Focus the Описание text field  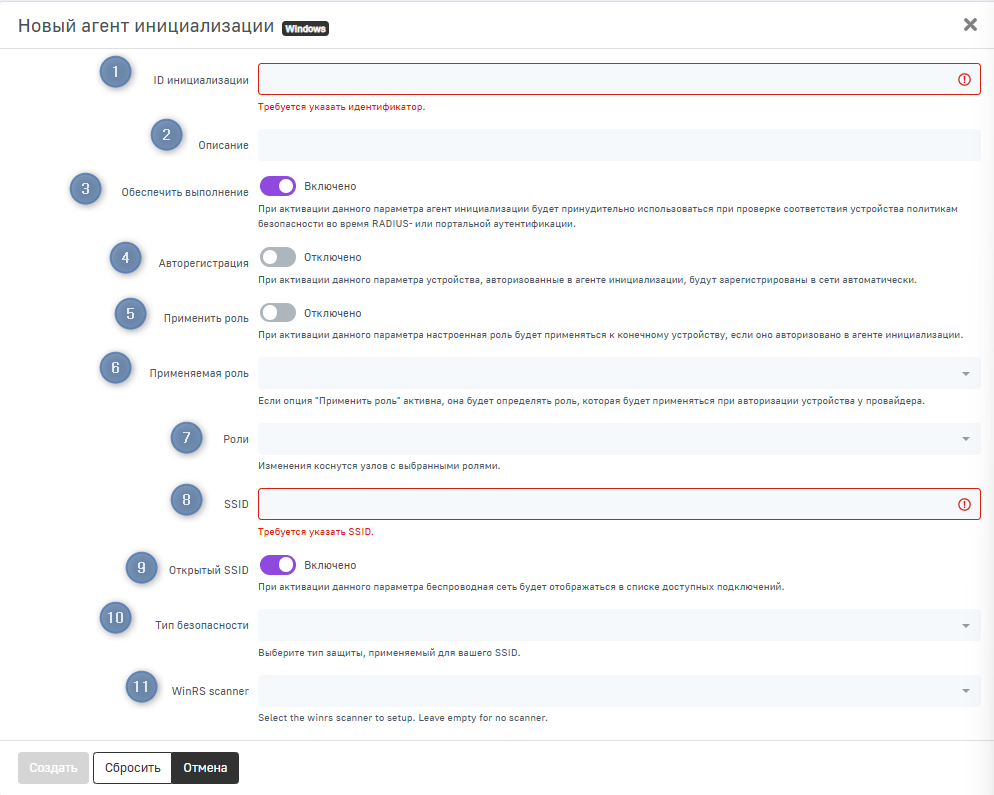[619, 145]
